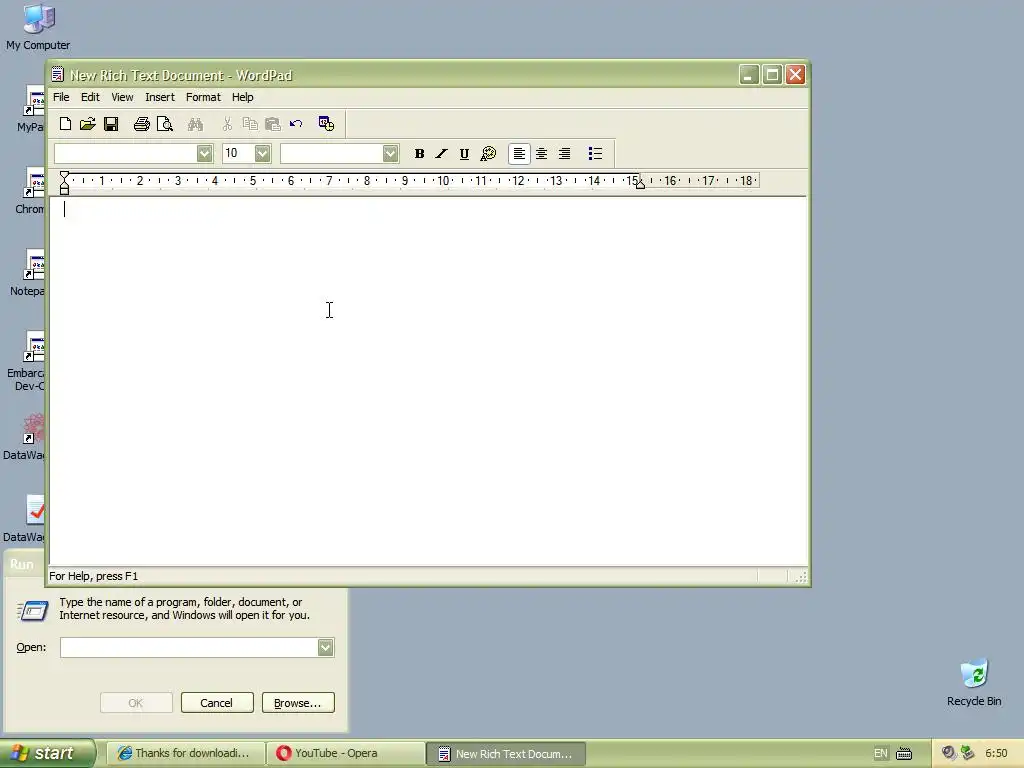This screenshot has width=1024, height=768.
Task: Click the font size field showing 10
Action: pyautogui.click(x=239, y=153)
